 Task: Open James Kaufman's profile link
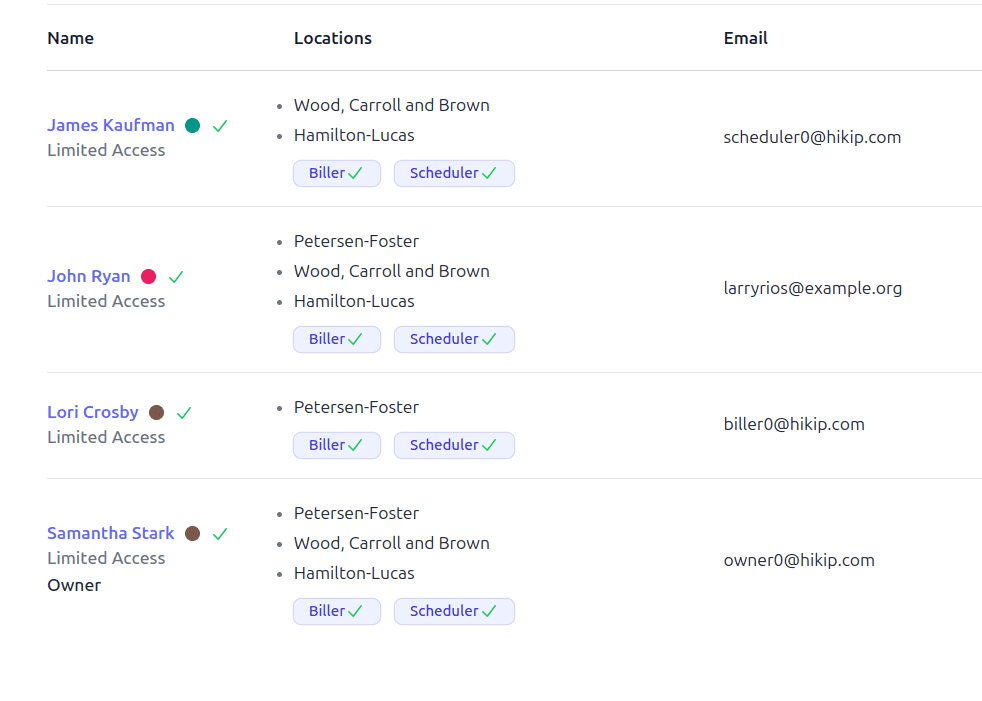pos(111,125)
